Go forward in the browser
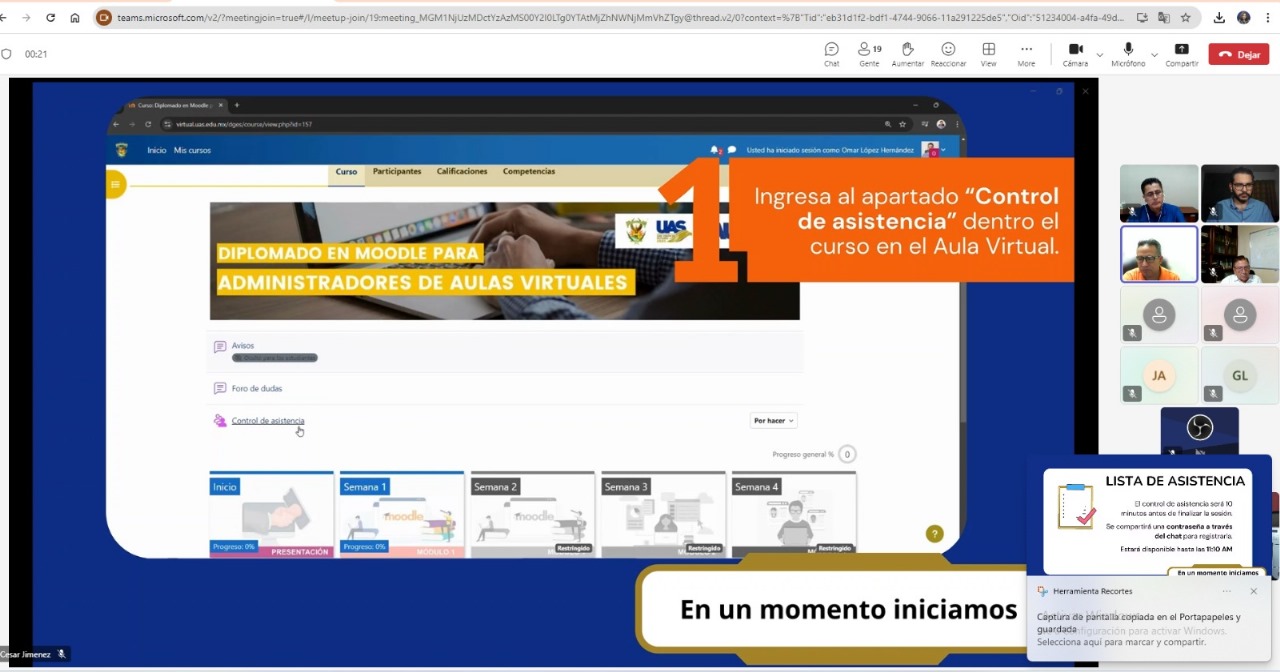Screen dimensions: 1280x672 (27, 17)
